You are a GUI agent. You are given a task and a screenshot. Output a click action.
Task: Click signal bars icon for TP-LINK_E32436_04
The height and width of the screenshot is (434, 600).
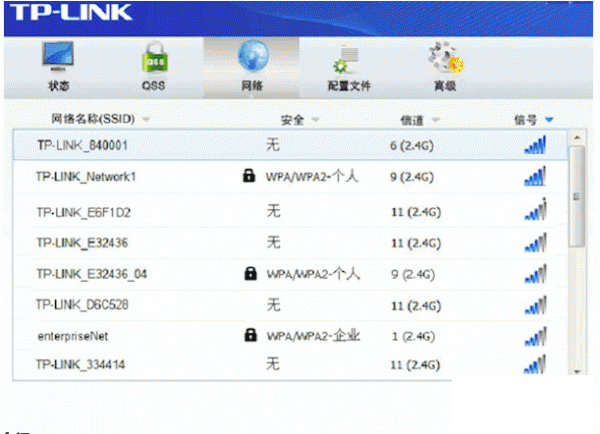(x=536, y=274)
